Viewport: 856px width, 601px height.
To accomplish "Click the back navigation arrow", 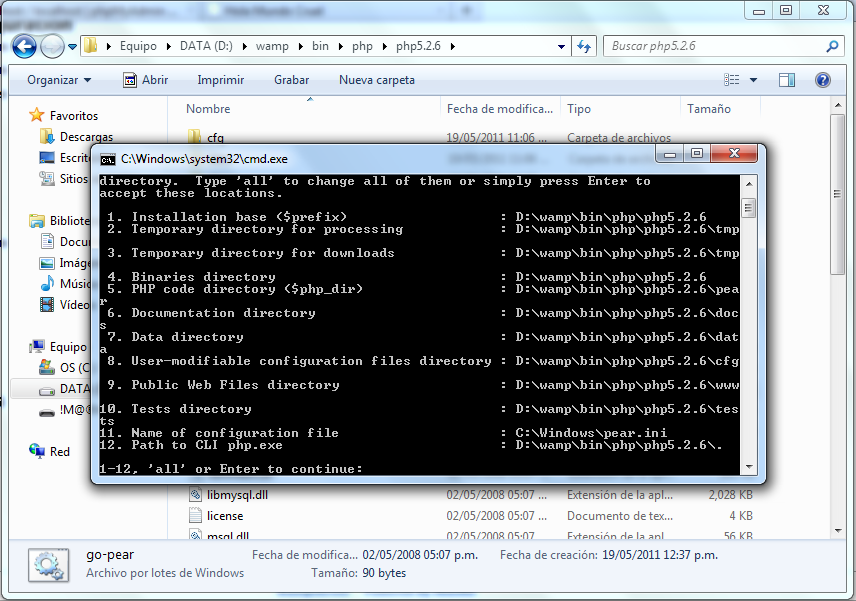I will (24, 46).
